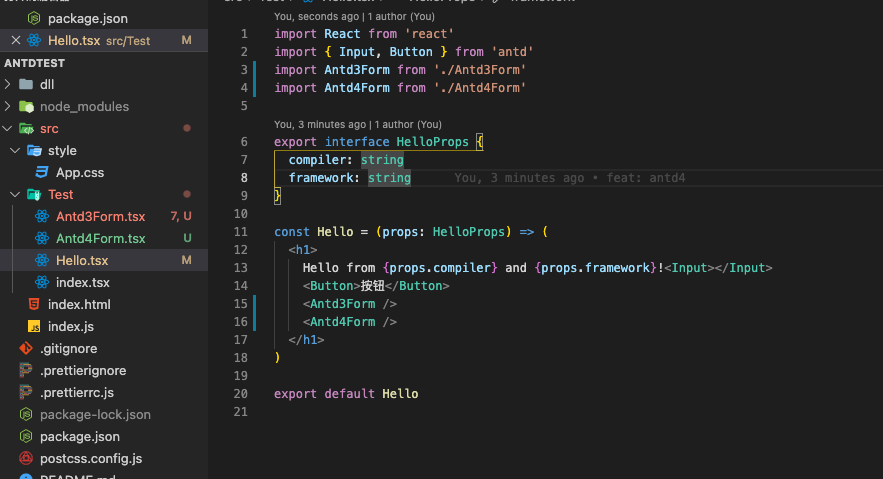Open index.tsx from the file tree
883x479 pixels.
[83, 282]
